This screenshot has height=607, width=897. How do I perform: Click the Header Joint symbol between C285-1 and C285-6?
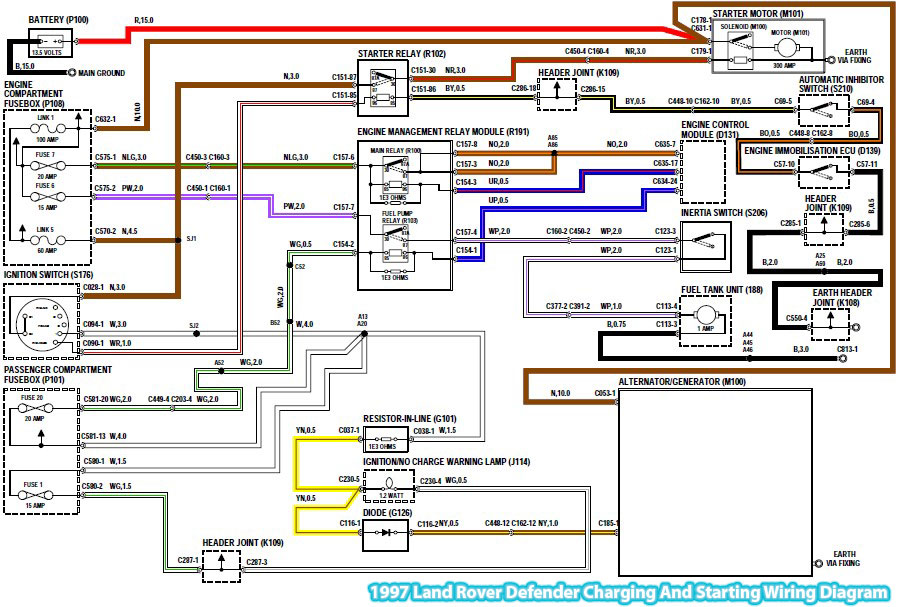(x=824, y=228)
